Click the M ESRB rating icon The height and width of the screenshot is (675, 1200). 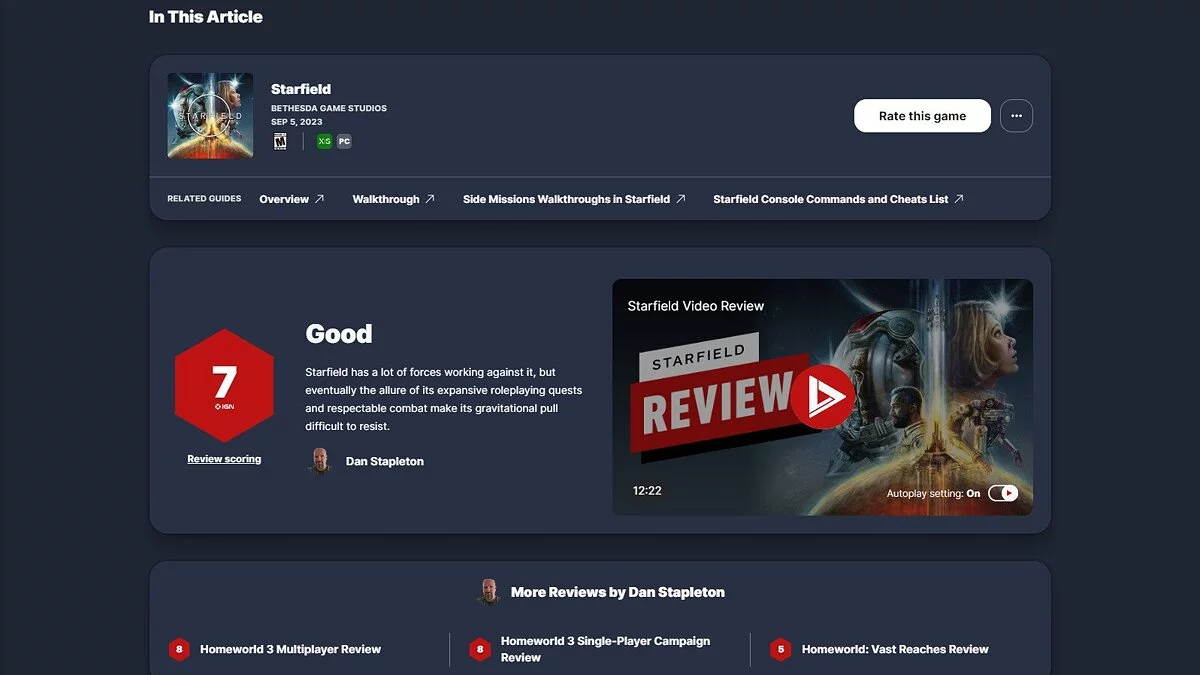pyautogui.click(x=280, y=142)
